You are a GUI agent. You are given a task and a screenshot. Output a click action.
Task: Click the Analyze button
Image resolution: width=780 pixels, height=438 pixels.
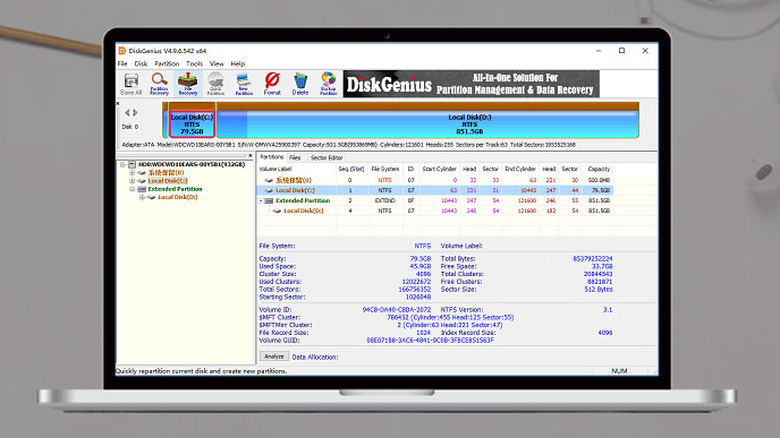[274, 356]
